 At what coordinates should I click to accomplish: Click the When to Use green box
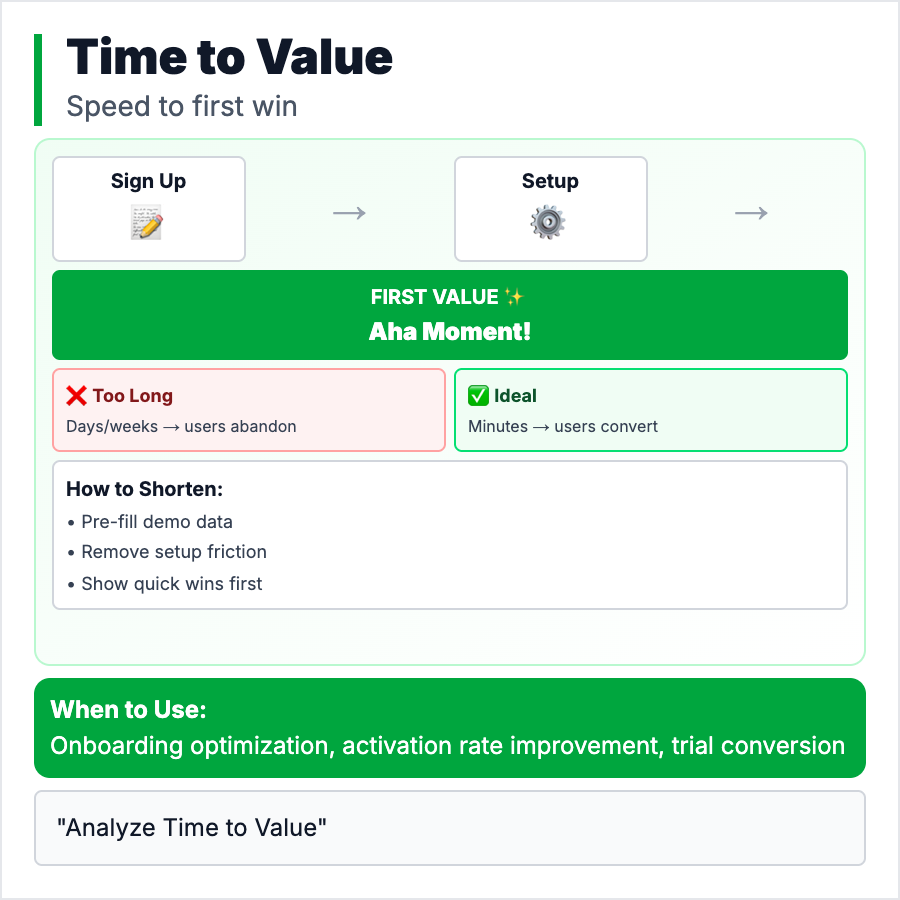pyautogui.click(x=450, y=728)
